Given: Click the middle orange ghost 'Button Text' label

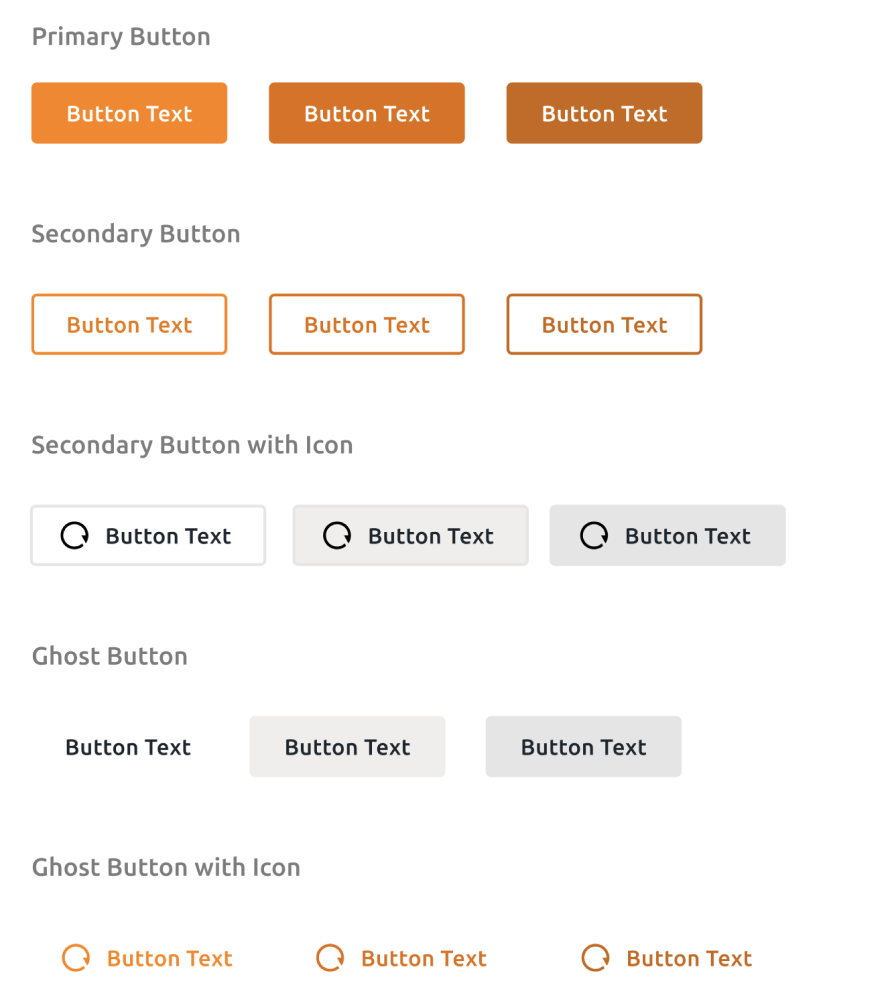Looking at the screenshot, I should [424, 958].
